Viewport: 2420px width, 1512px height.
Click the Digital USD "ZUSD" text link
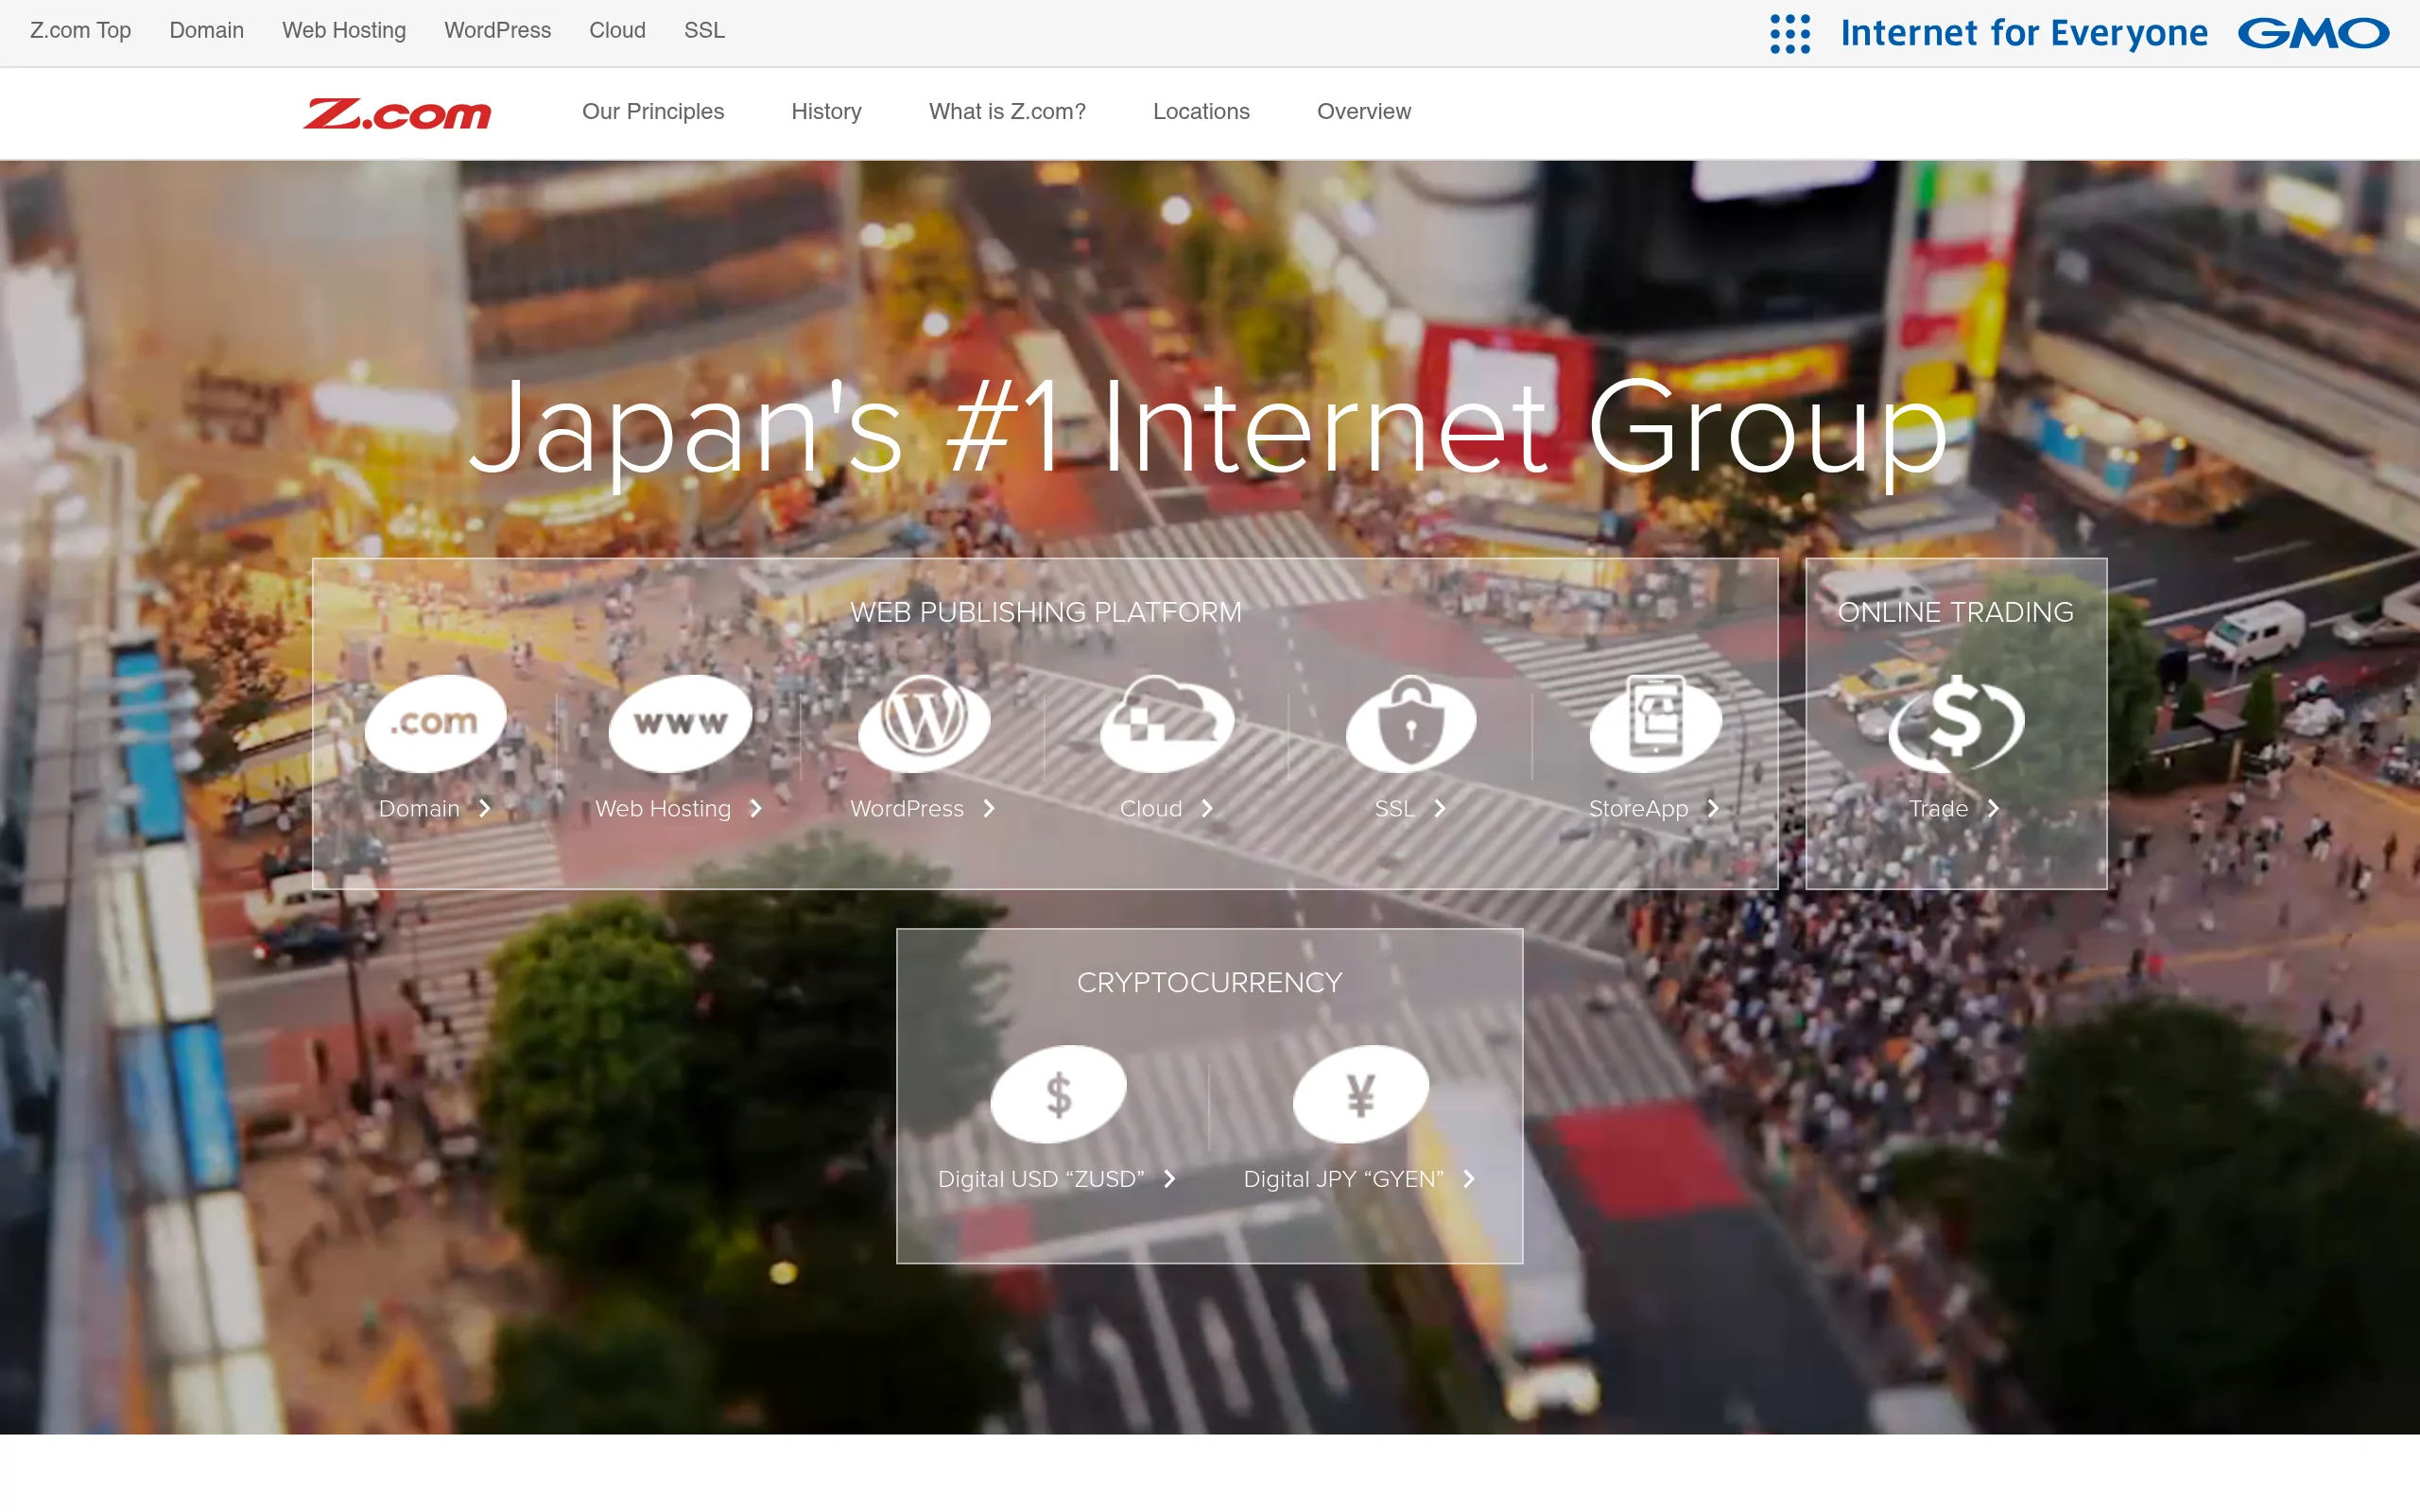click(1041, 1179)
